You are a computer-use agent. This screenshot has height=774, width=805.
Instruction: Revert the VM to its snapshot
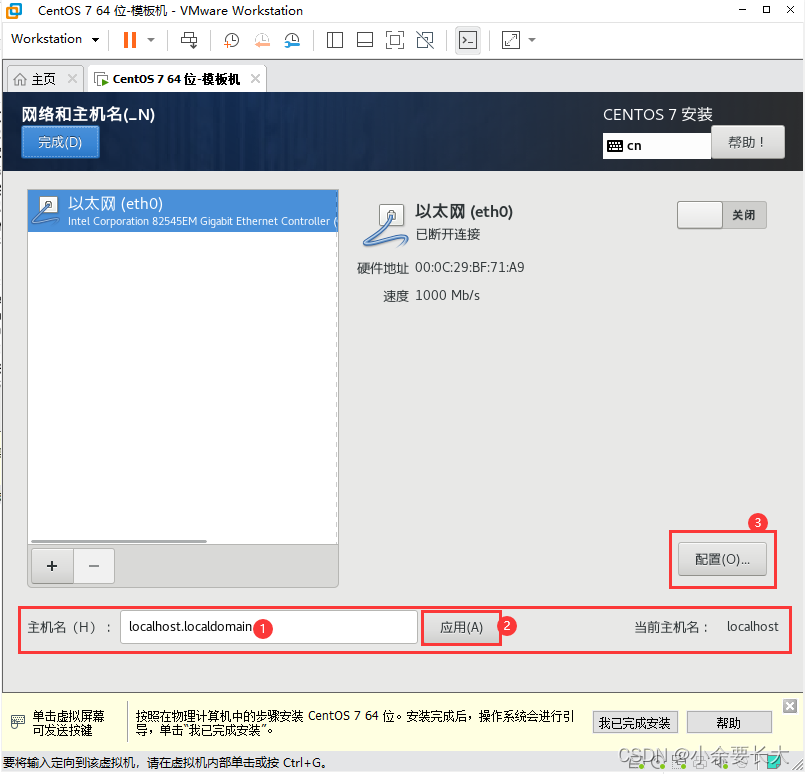tap(262, 39)
